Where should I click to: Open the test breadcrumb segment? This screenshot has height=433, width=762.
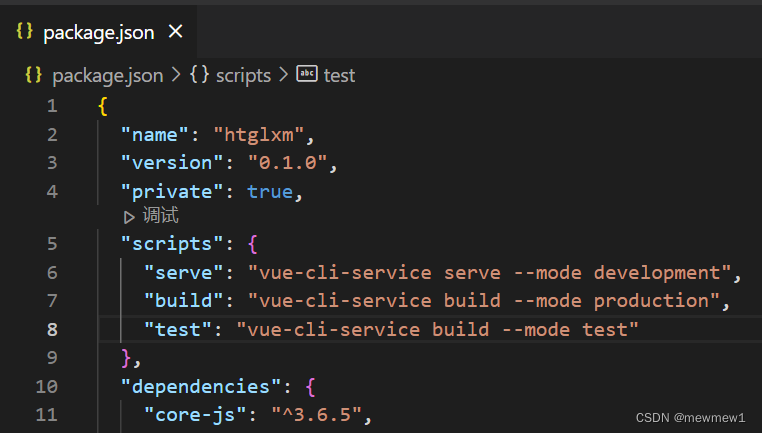[339, 76]
